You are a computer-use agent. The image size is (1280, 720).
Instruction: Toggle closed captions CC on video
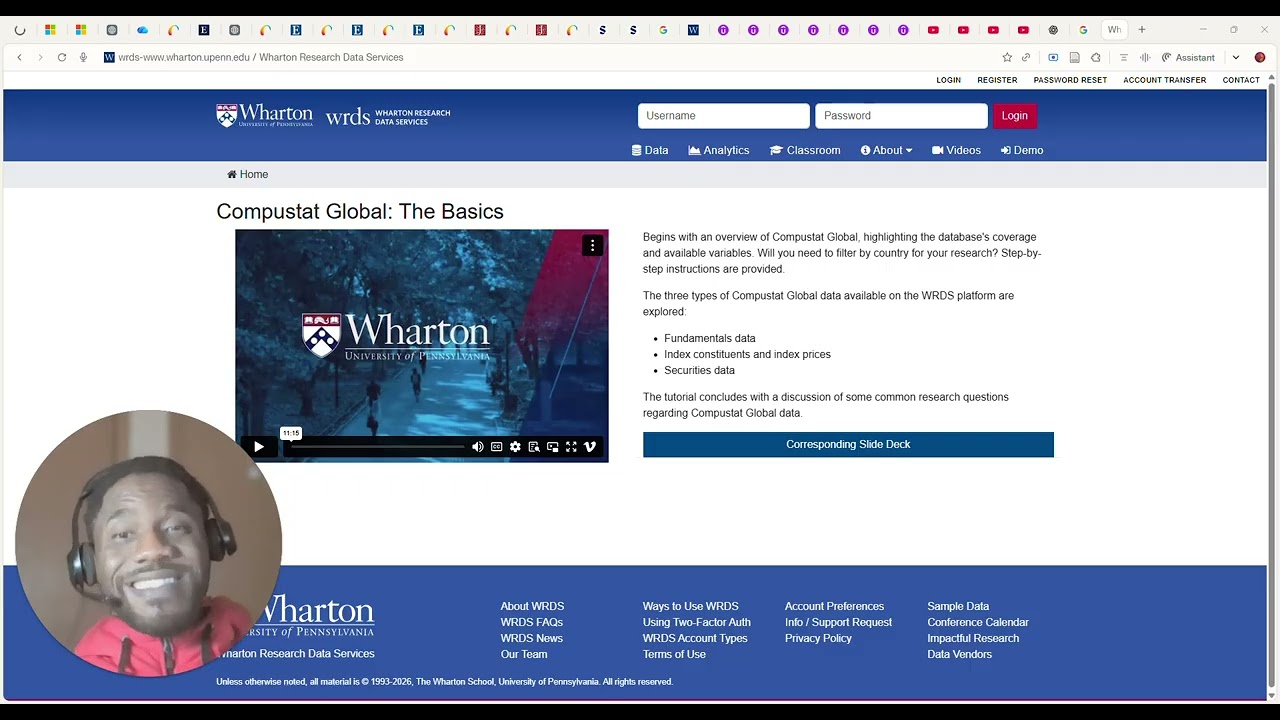(496, 447)
